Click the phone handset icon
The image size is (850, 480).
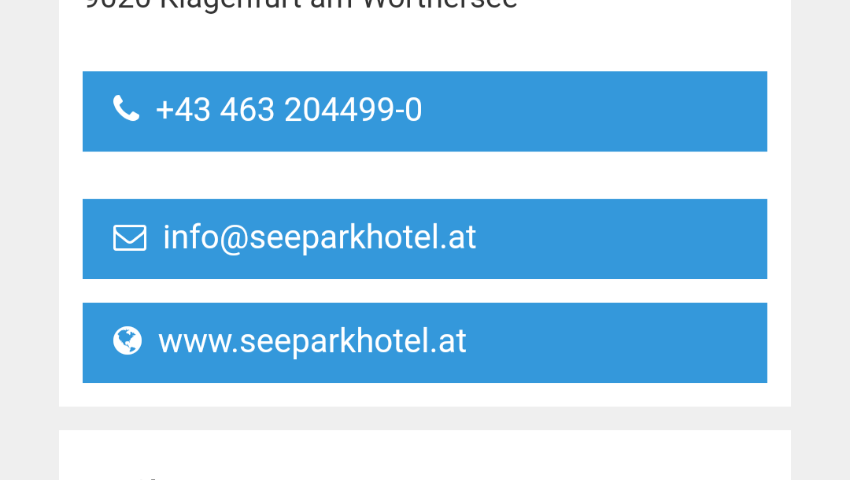[x=126, y=108]
